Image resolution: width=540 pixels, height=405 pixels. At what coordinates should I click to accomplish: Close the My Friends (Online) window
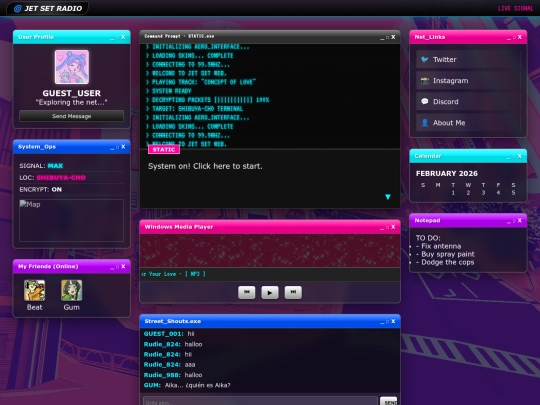coord(123,267)
